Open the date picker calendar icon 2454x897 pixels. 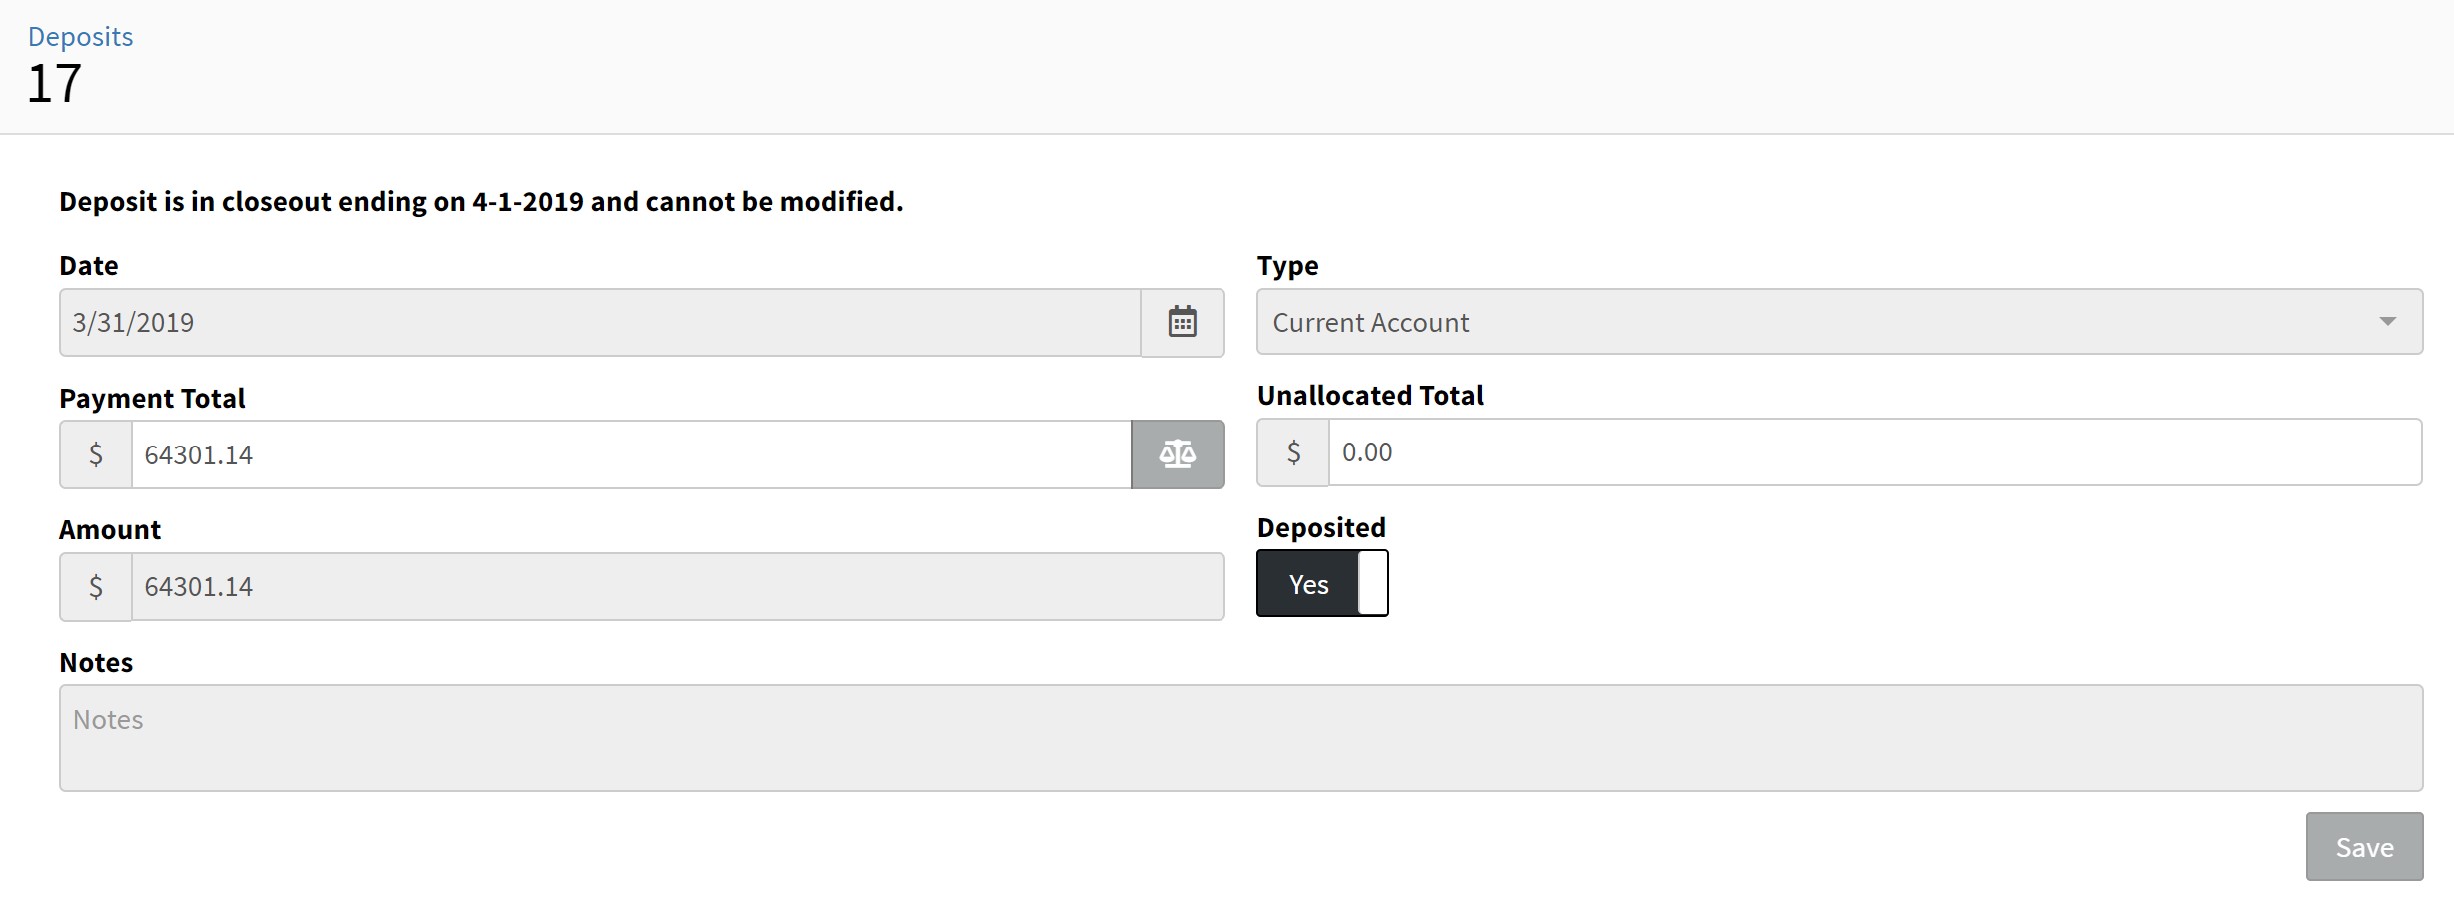pyautogui.click(x=1182, y=322)
